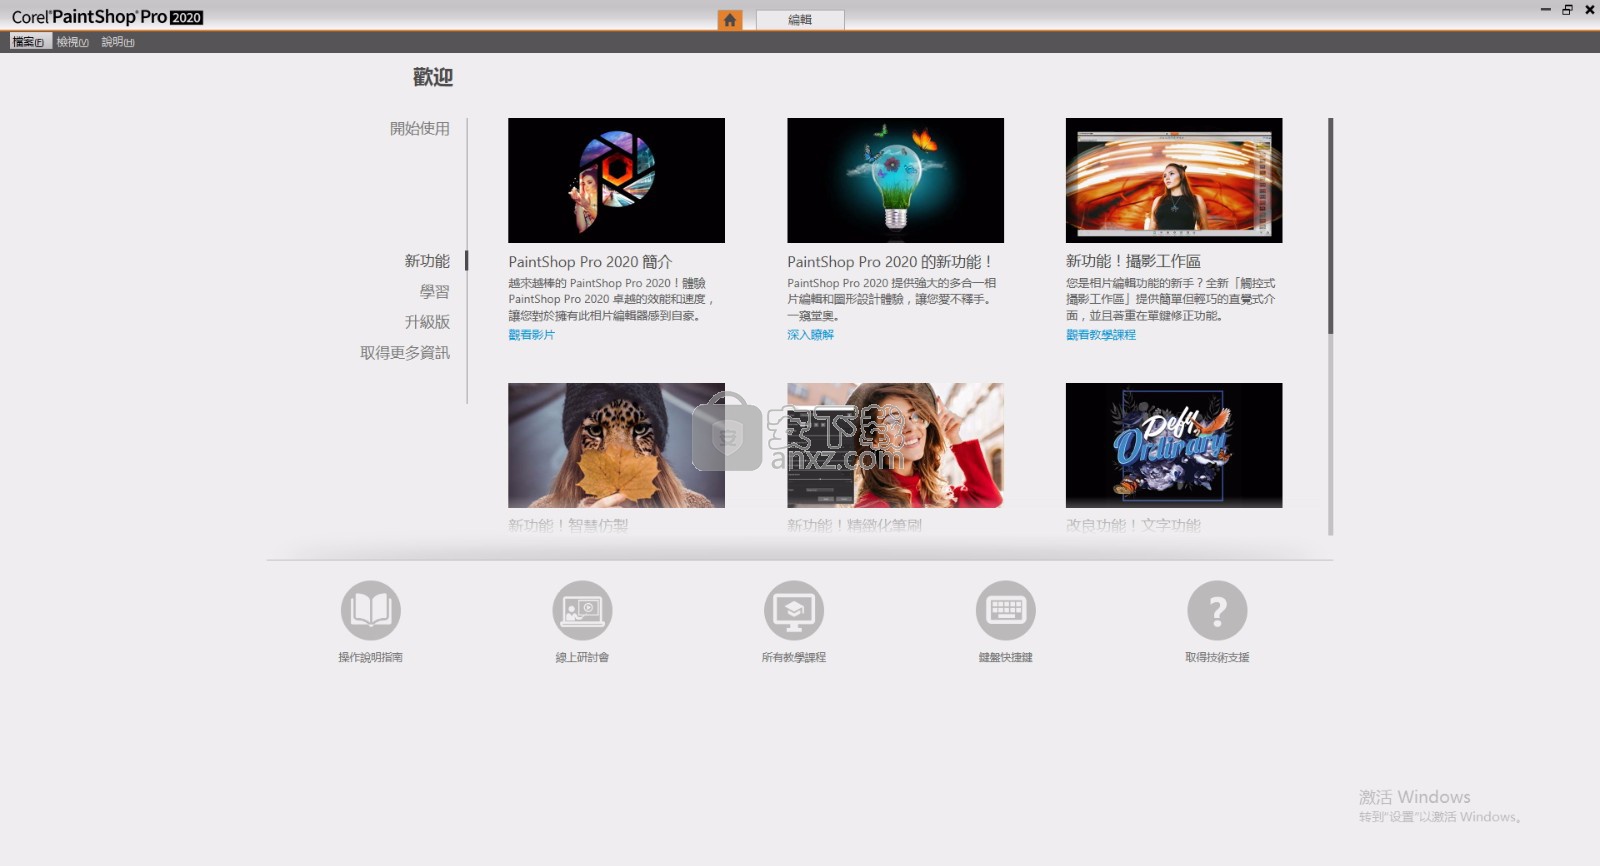Open the 鍵盤快捷鍵 keyboard icon
The height and width of the screenshot is (866, 1600).
pyautogui.click(x=1006, y=610)
